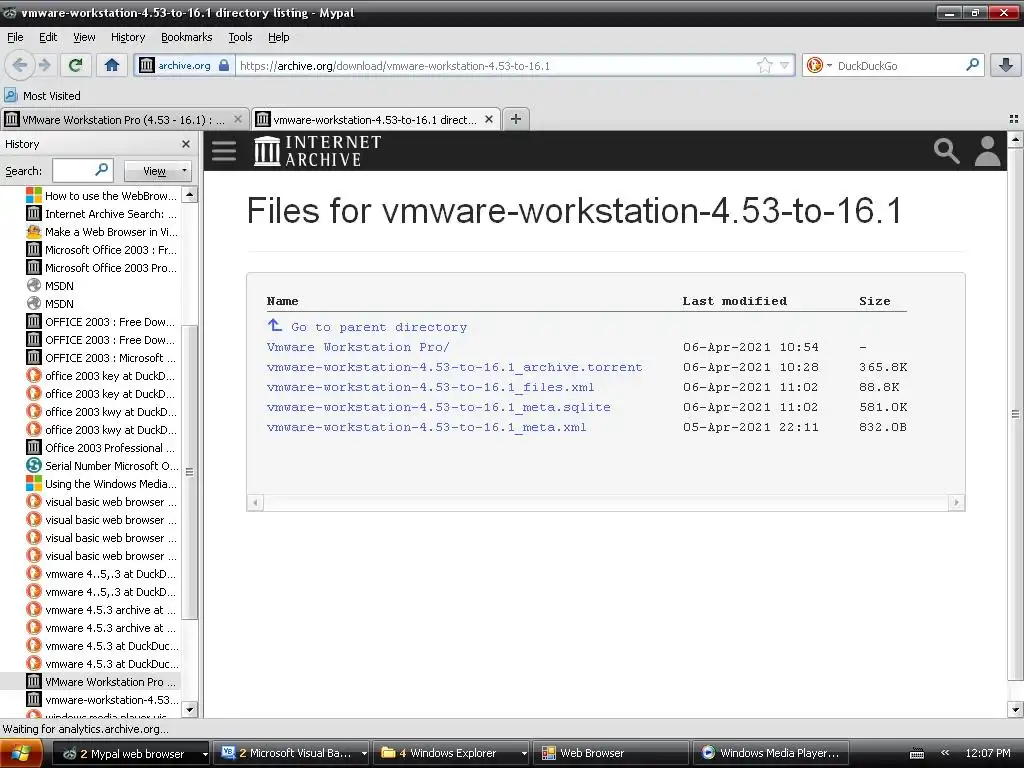Open the Bookmarks menu
Screen dimensions: 1024x768
click(187, 37)
